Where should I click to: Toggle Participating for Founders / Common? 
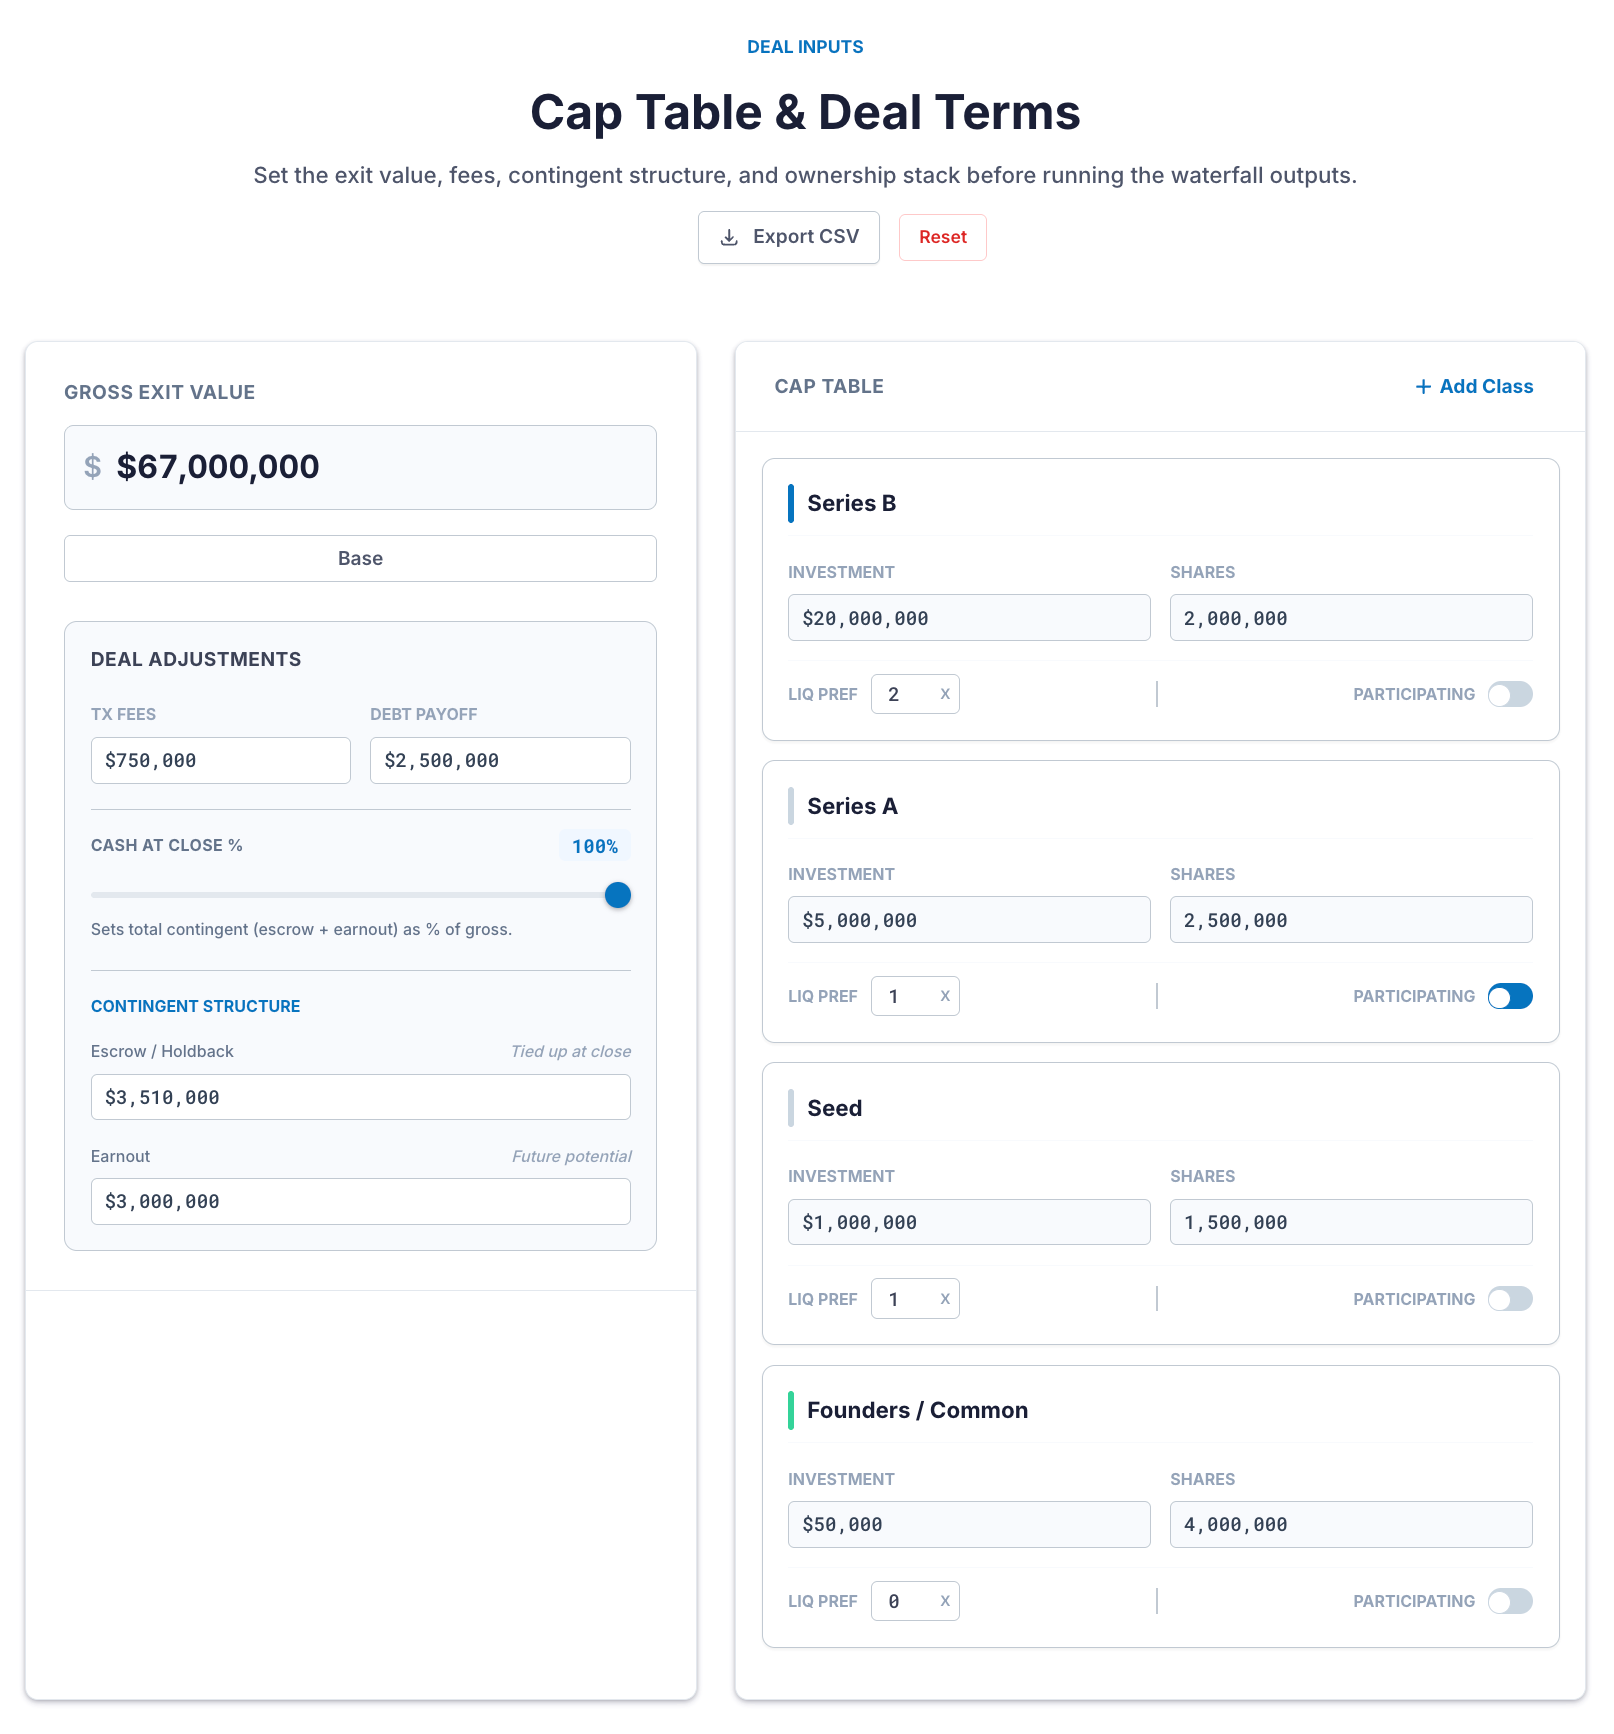click(1509, 1601)
